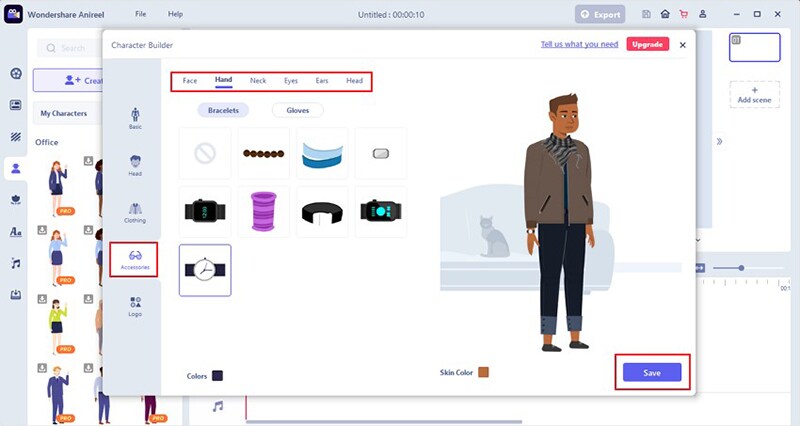The width and height of the screenshot is (800, 426).
Task: Adjust the timeline zoom slider
Action: pos(741,268)
